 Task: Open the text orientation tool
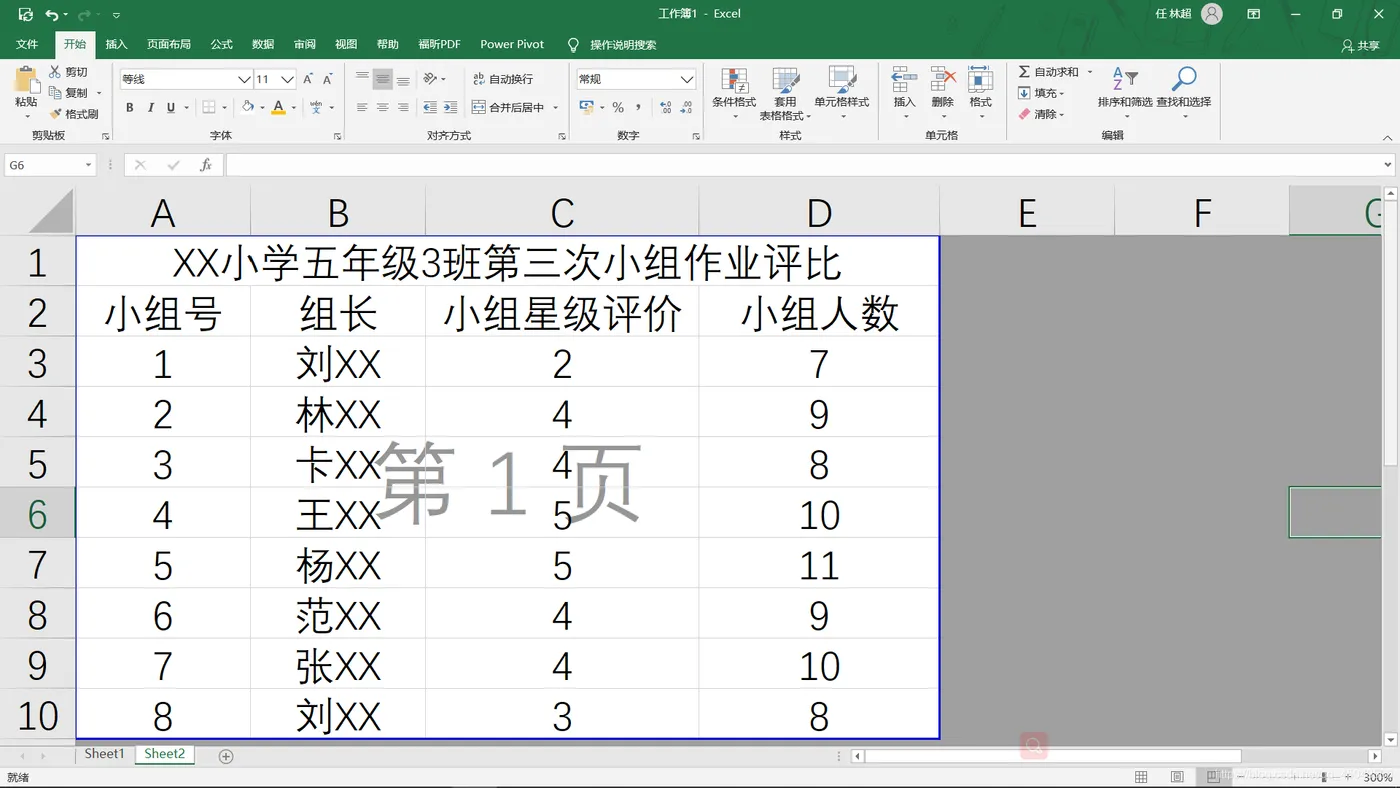click(431, 79)
